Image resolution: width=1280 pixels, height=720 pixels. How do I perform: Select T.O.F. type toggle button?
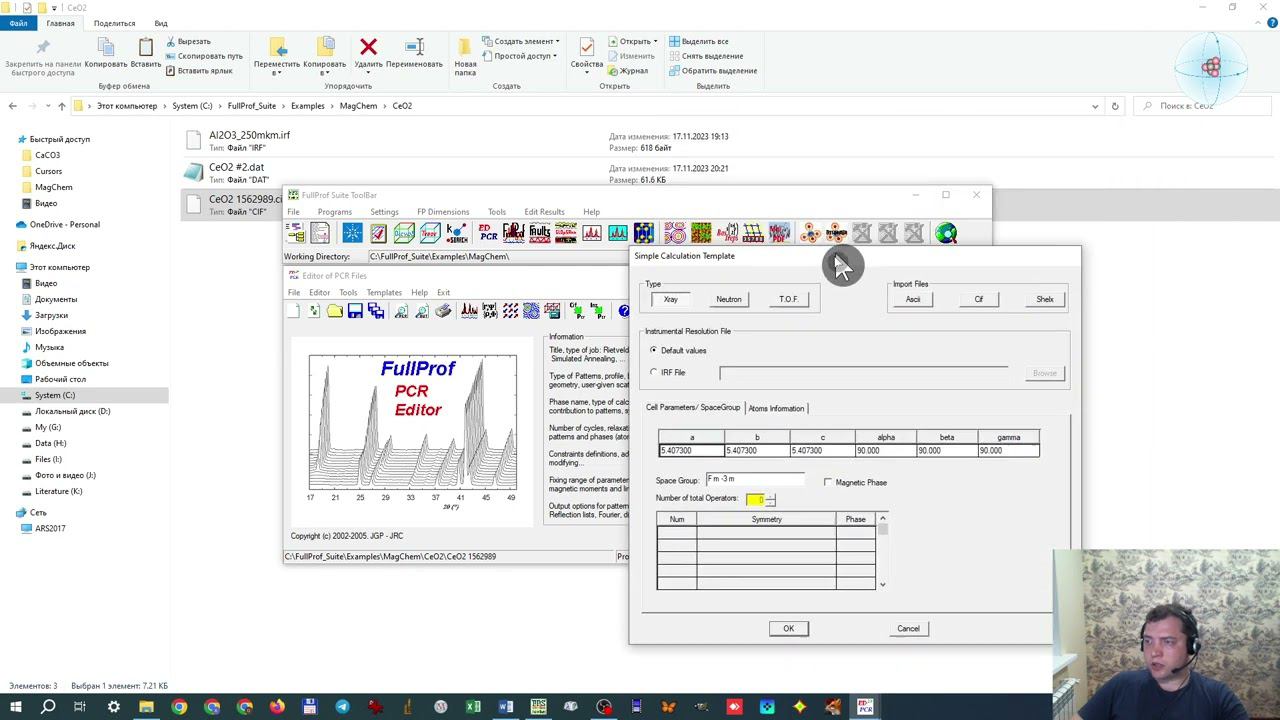pos(789,299)
